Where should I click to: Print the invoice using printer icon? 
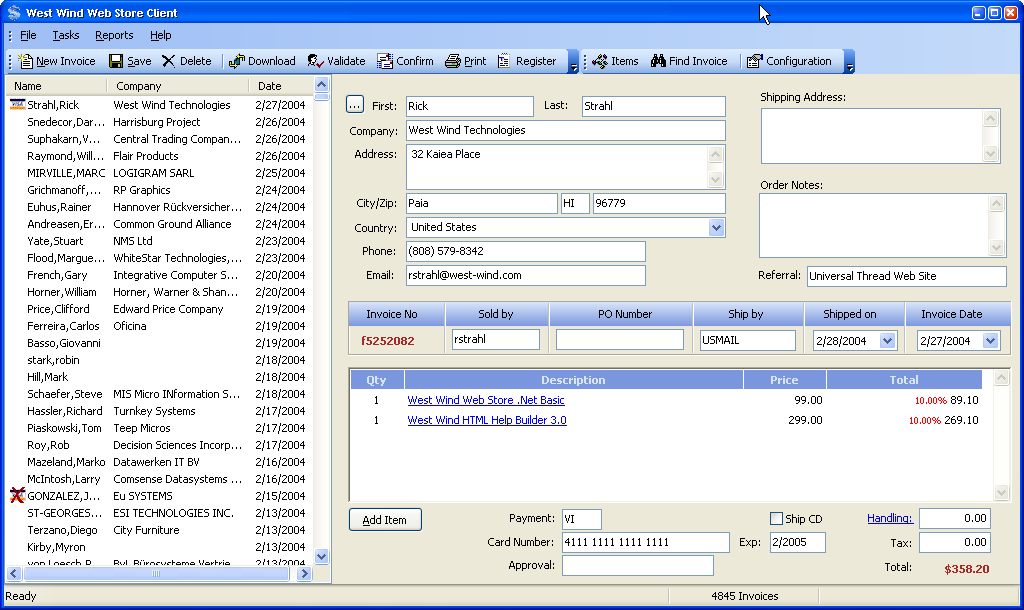453,61
